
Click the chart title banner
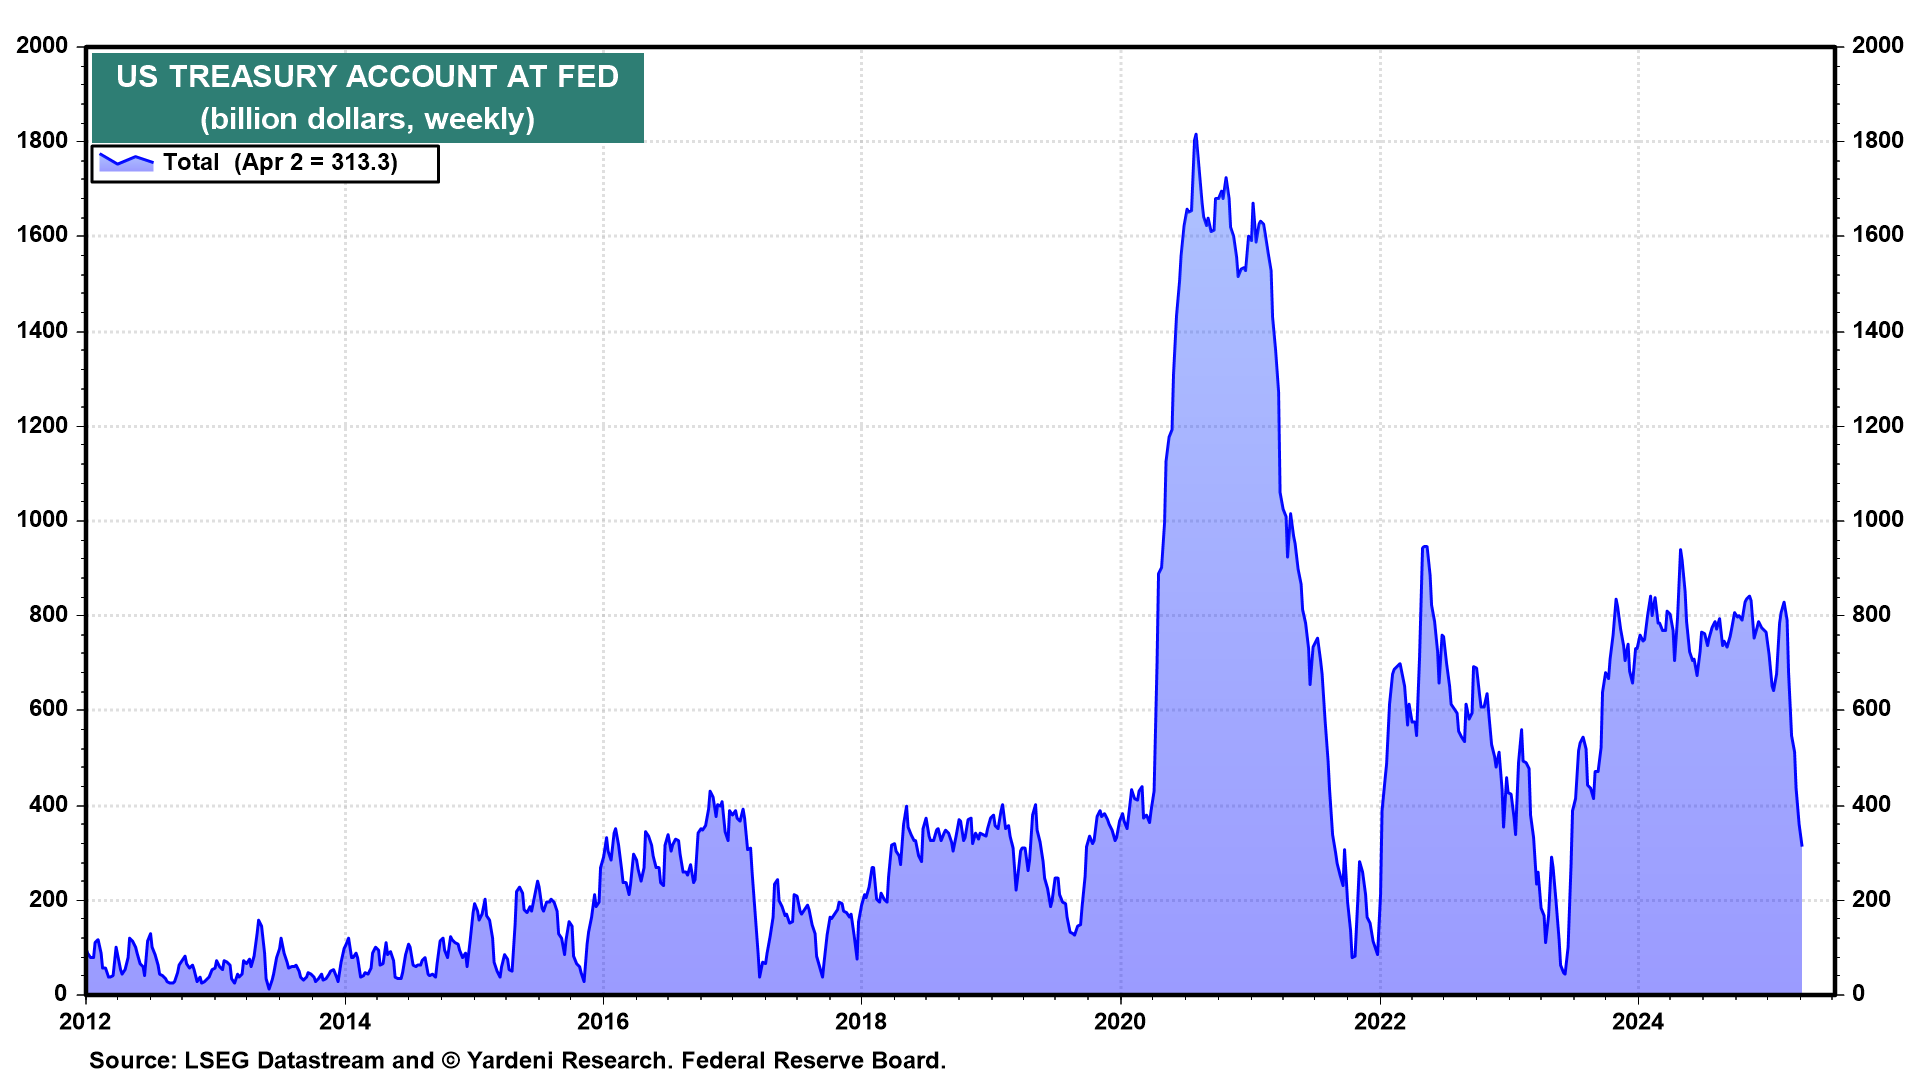(367, 77)
